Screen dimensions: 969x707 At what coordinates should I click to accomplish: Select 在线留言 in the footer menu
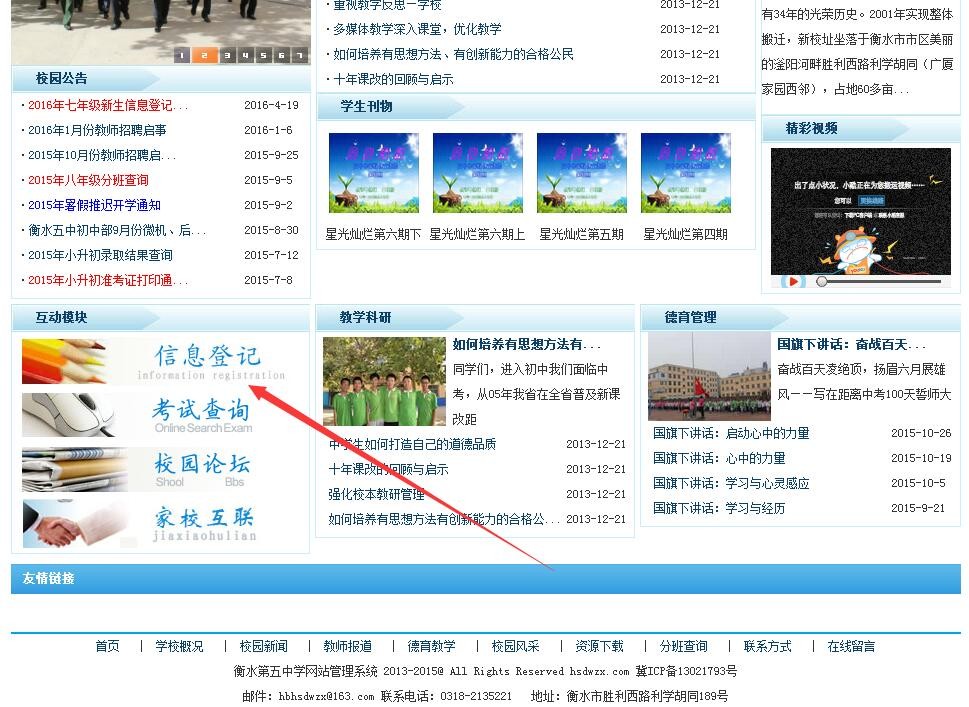pos(851,647)
